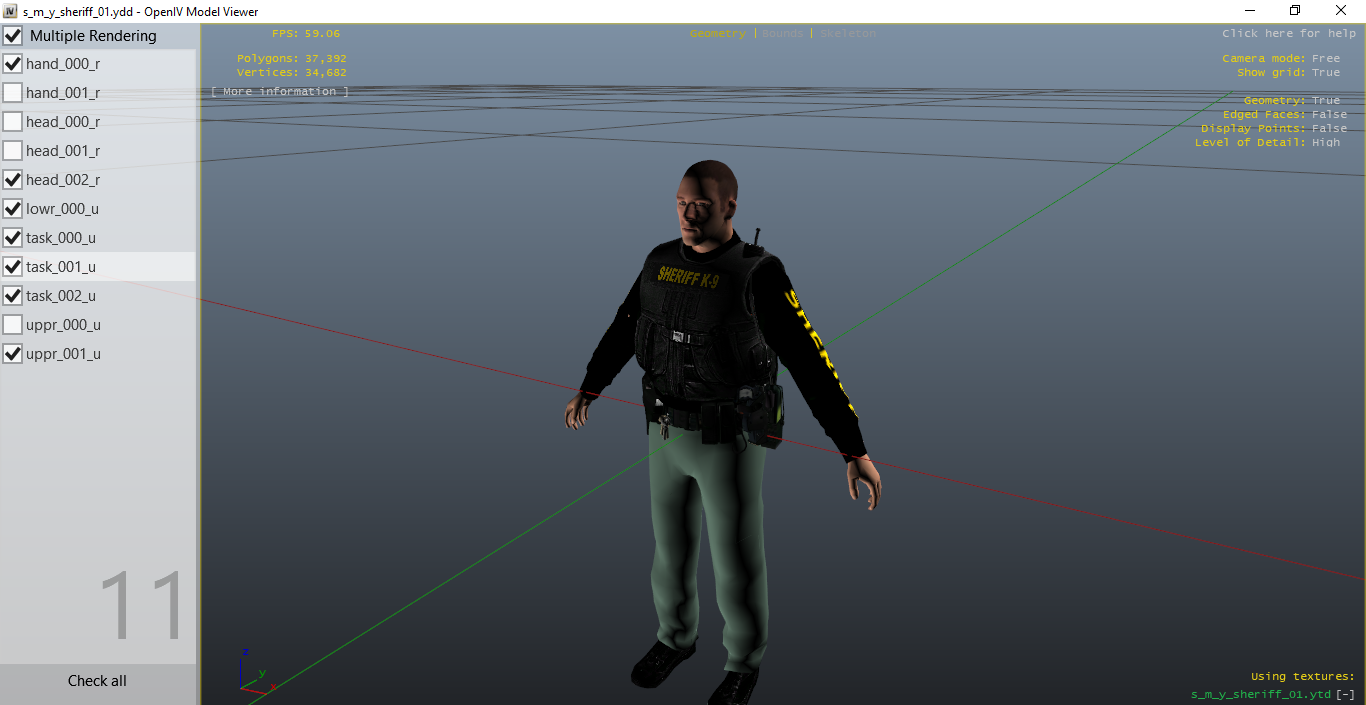1366x705 pixels.
Task: Turn on the uppr_000_u checkbox
Action: [x=13, y=325]
